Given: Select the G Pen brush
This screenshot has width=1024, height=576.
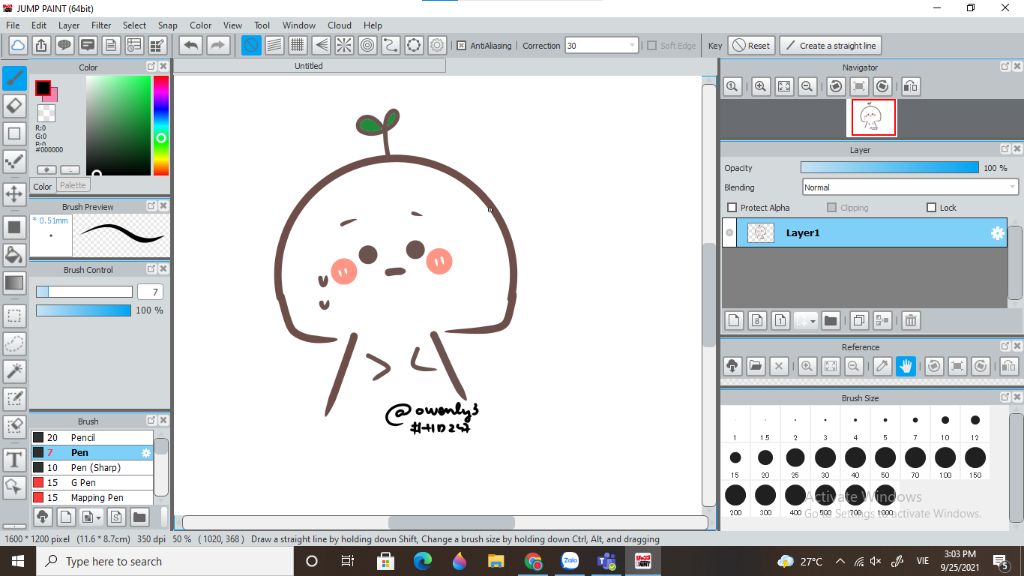Looking at the screenshot, I should click(x=92, y=483).
